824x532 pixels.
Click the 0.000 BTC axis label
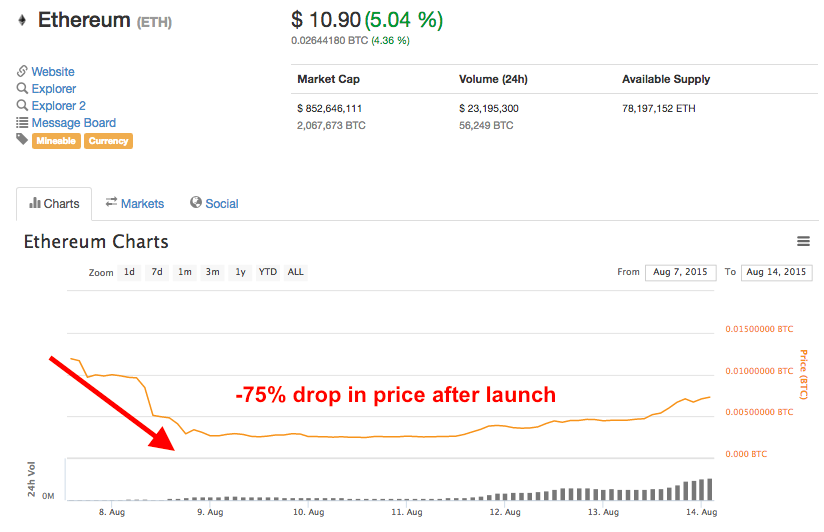(x=746, y=454)
